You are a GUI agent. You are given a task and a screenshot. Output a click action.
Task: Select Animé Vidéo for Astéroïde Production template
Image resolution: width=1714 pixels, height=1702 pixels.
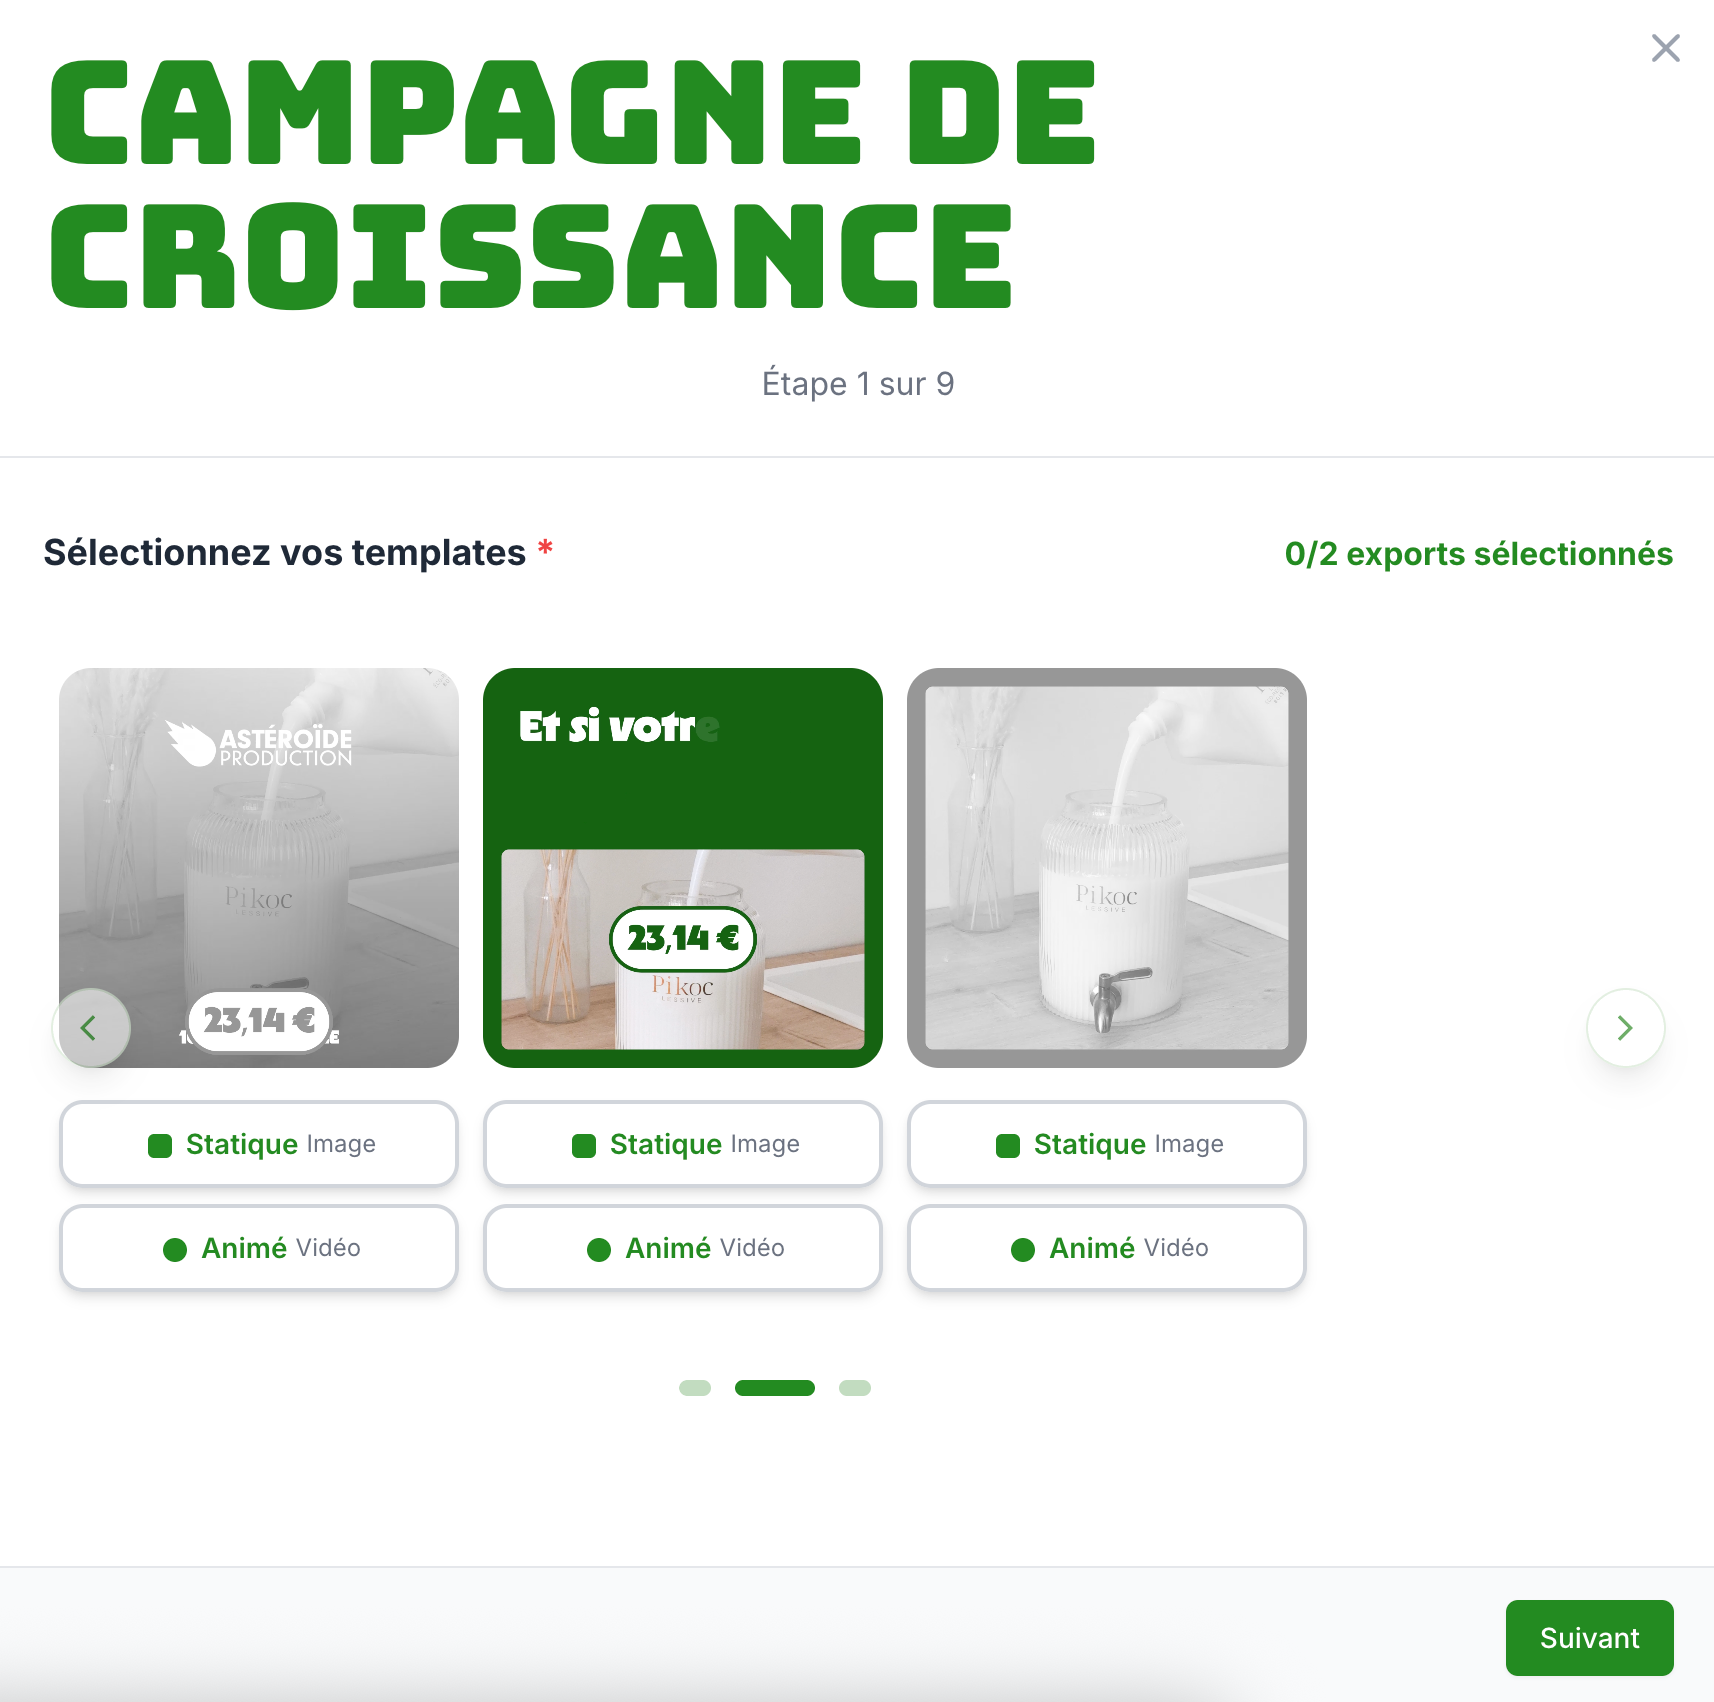coord(259,1247)
